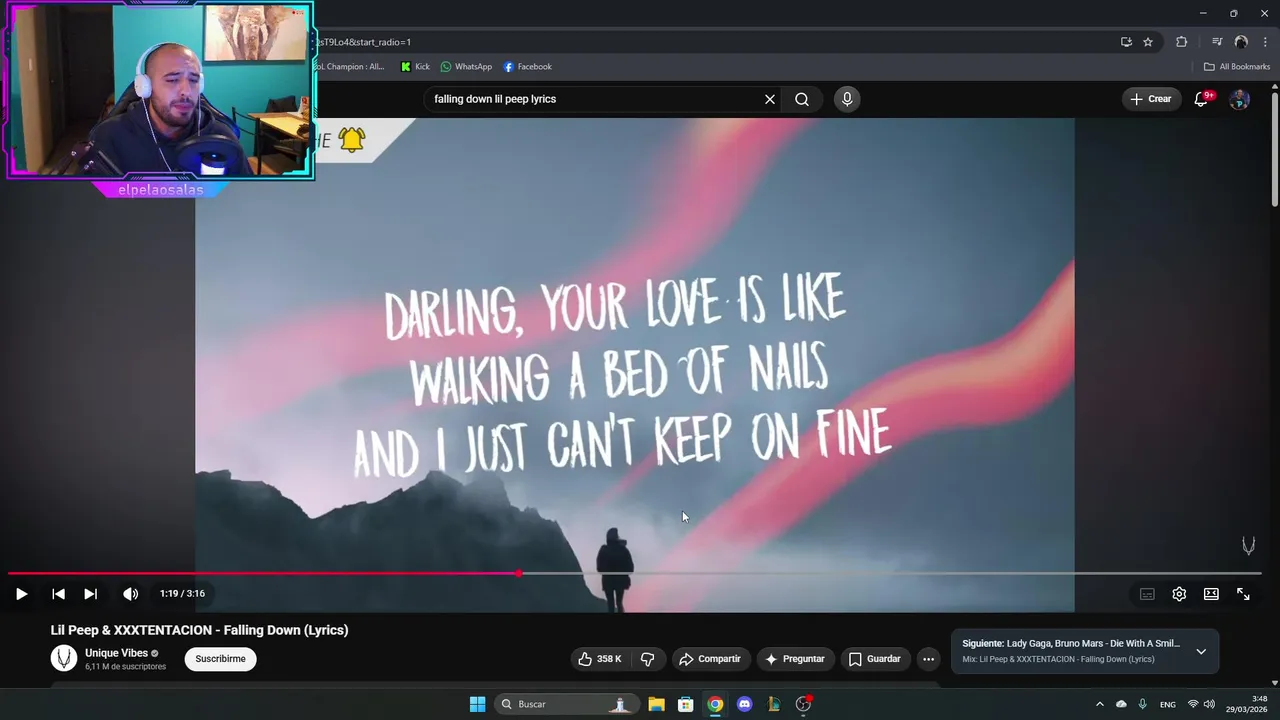Click the channel watermark in the video corner
1280x720 pixels.
point(1248,545)
